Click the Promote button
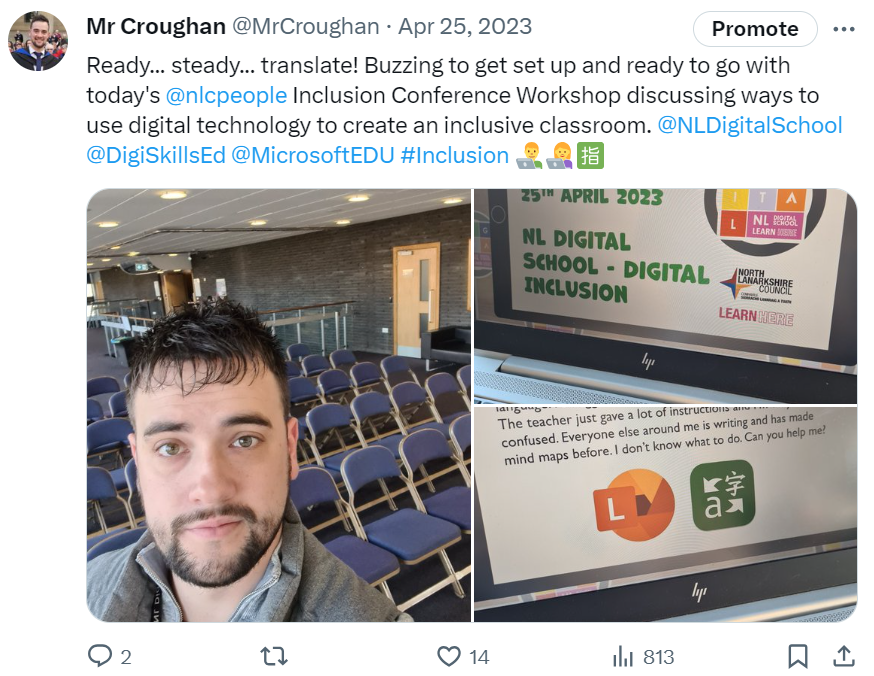This screenshot has height=676, width=874. click(x=755, y=29)
